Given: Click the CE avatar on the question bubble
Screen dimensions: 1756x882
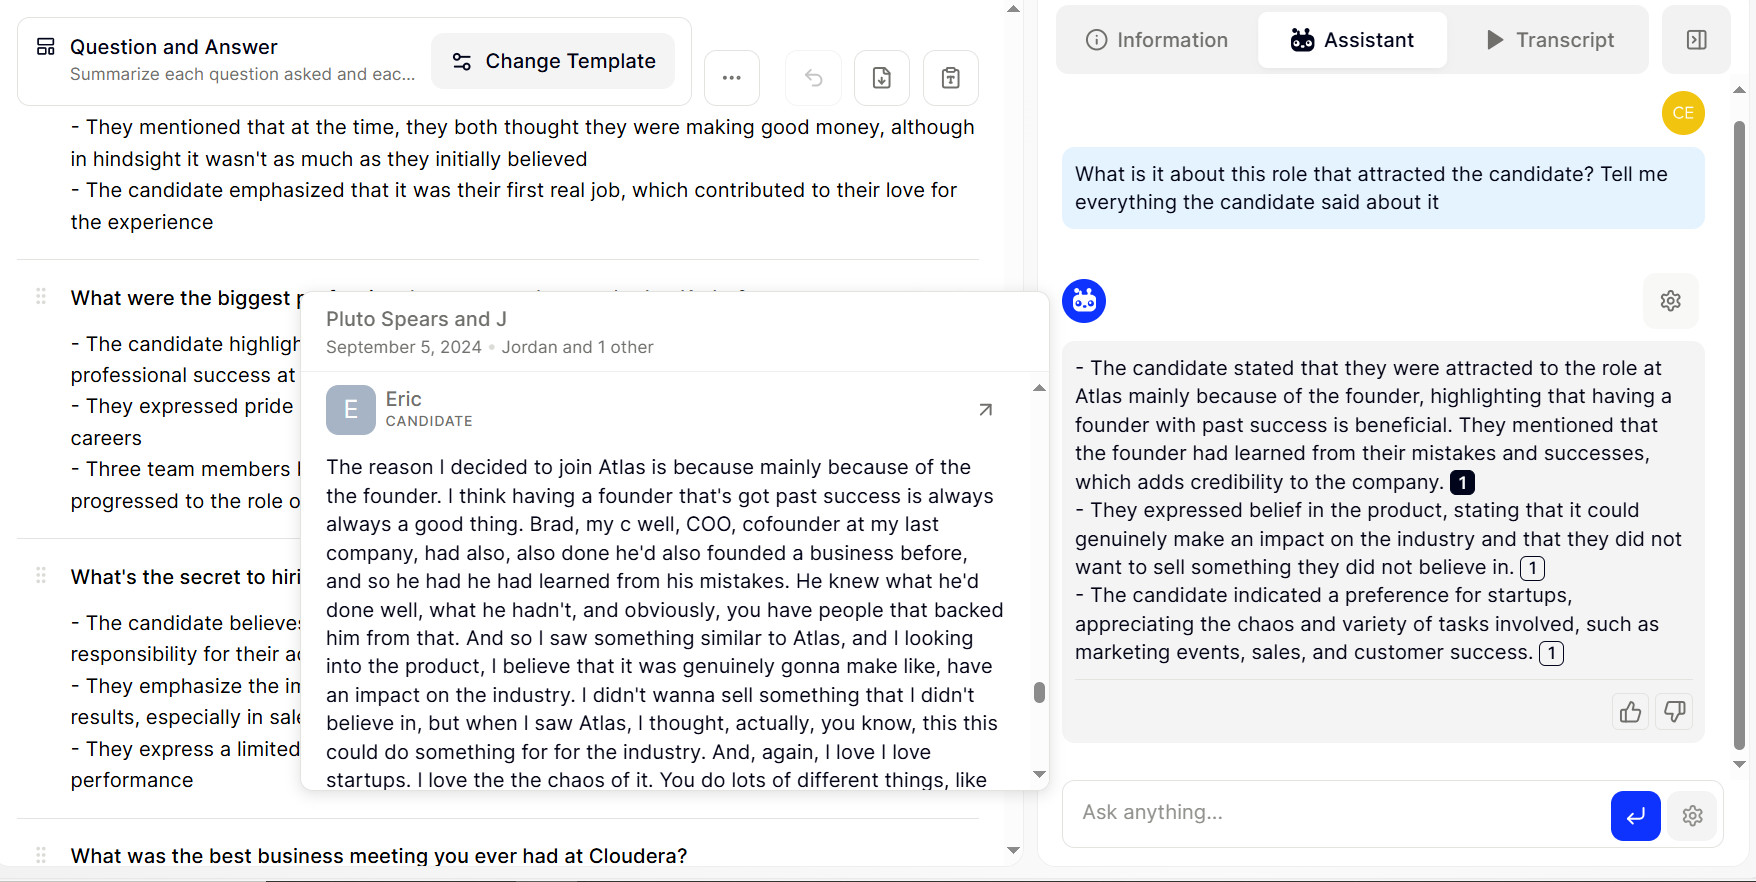Looking at the screenshot, I should click(x=1683, y=113).
